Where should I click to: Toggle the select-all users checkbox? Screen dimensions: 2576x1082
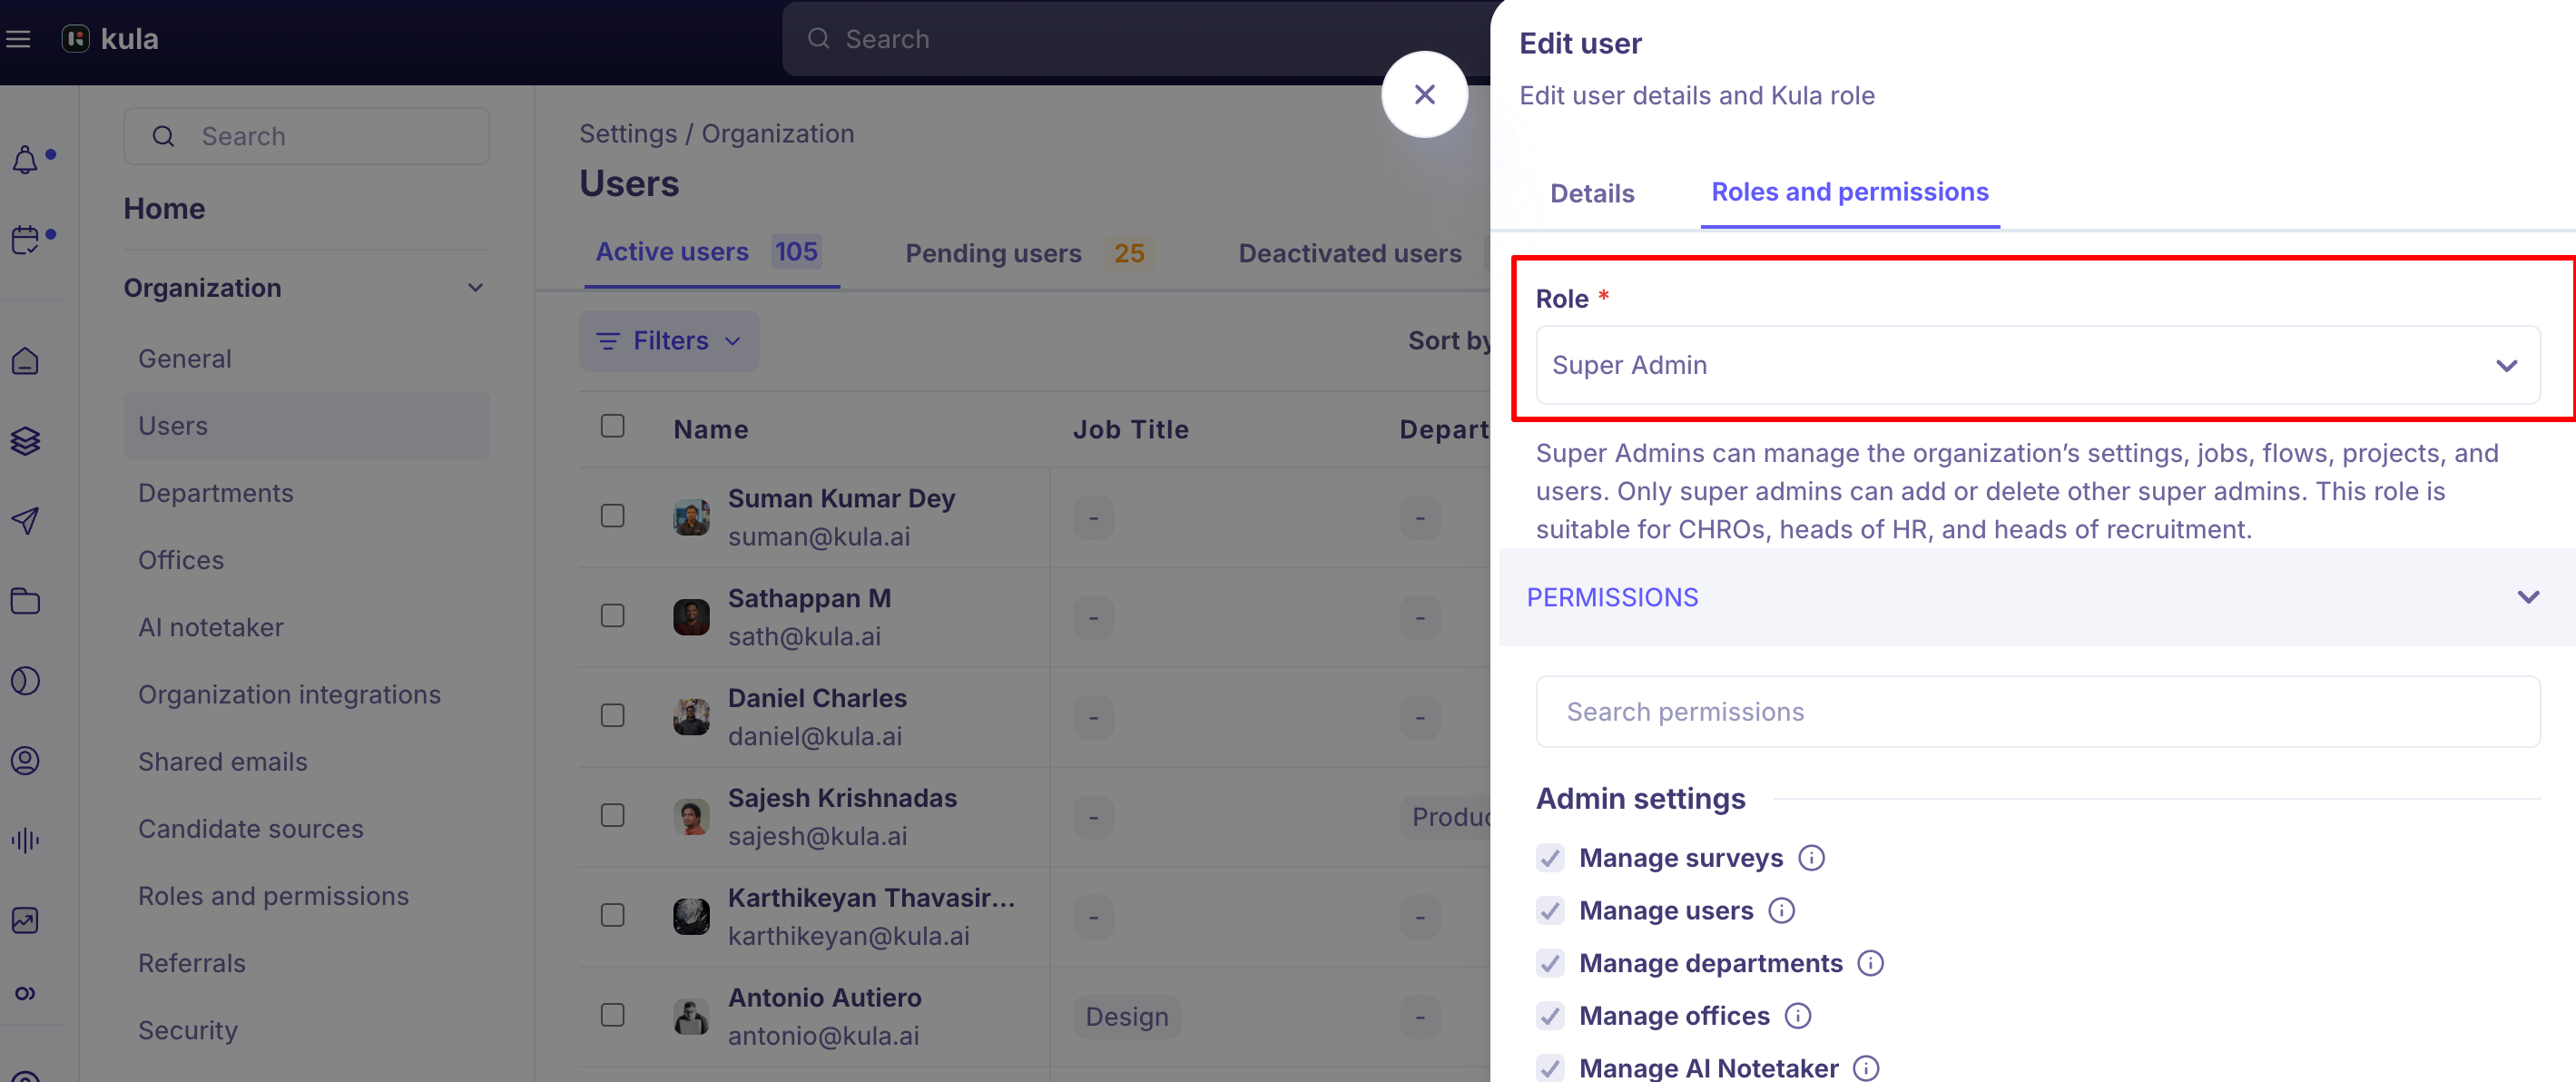click(x=612, y=426)
